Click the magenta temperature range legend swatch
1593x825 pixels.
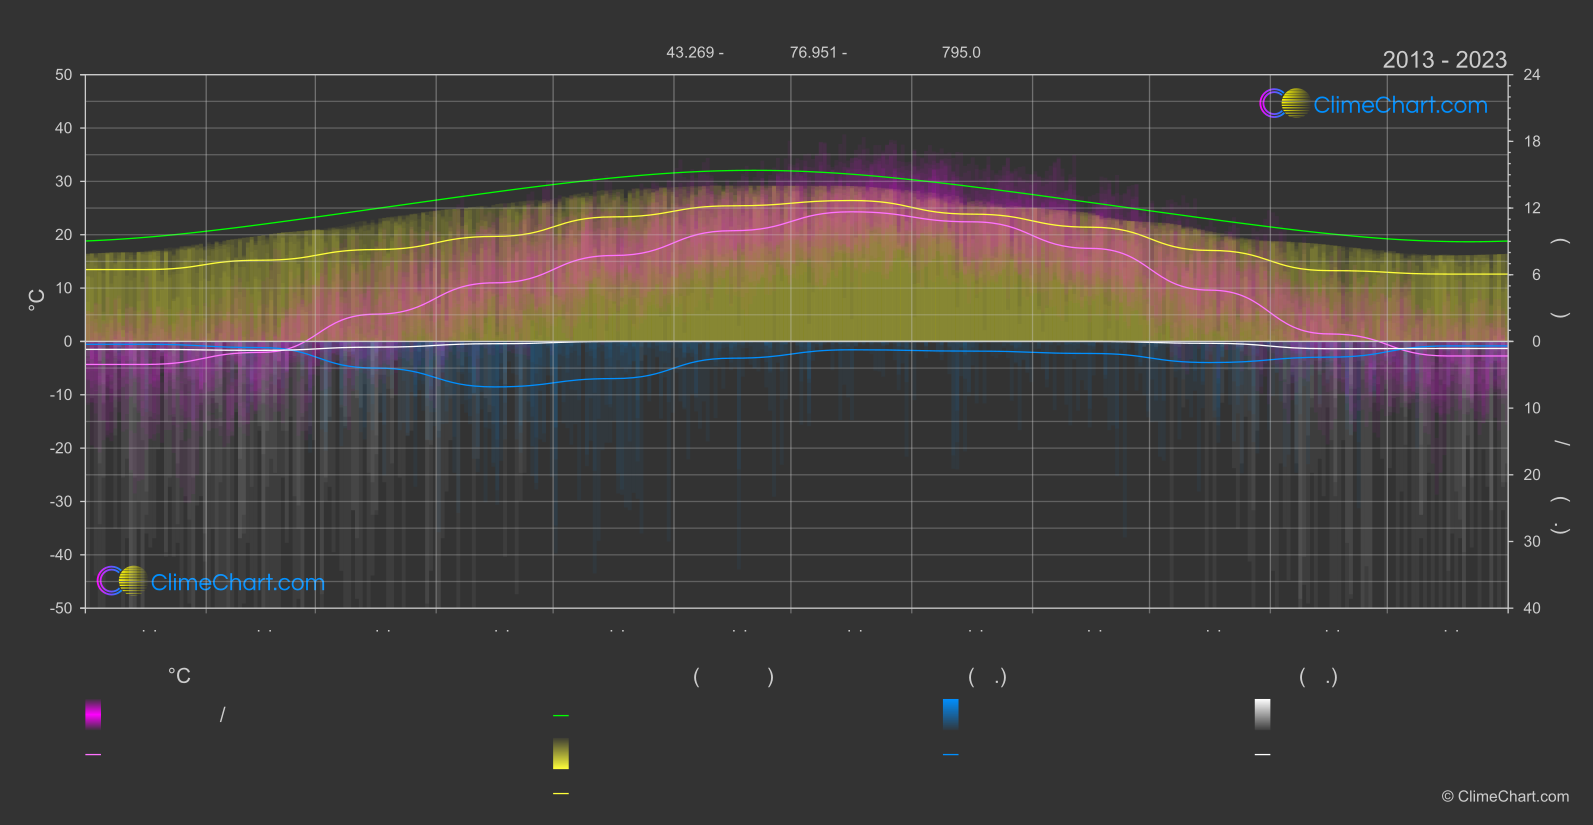[93, 714]
